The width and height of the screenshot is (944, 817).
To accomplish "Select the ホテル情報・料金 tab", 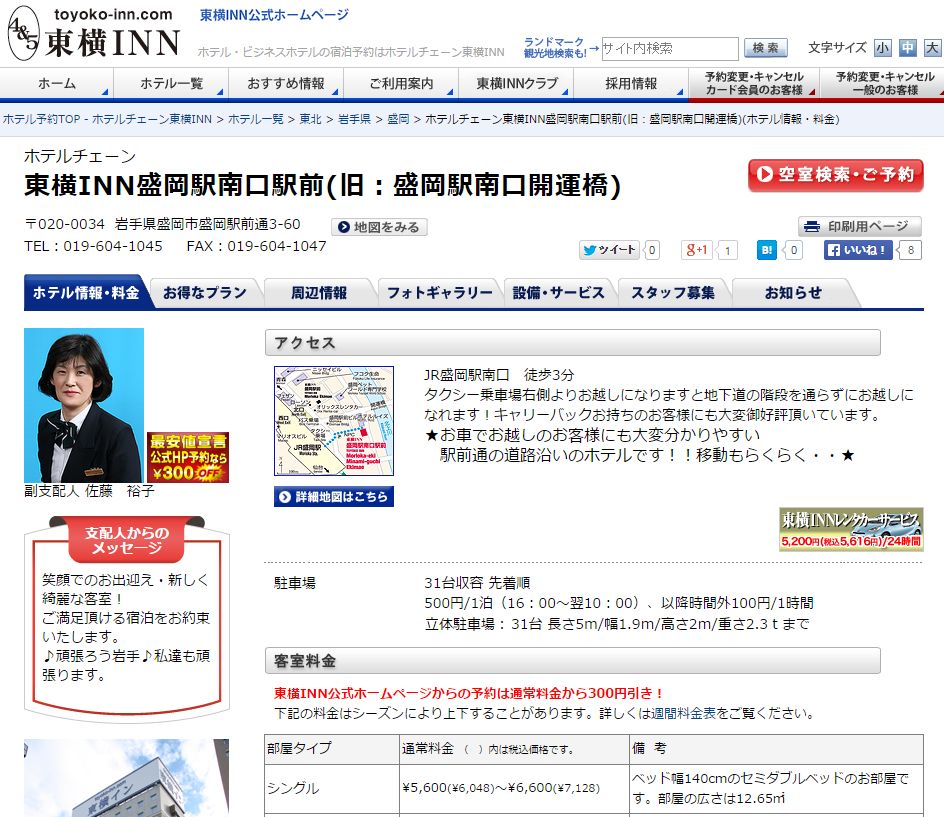I will click(x=86, y=293).
